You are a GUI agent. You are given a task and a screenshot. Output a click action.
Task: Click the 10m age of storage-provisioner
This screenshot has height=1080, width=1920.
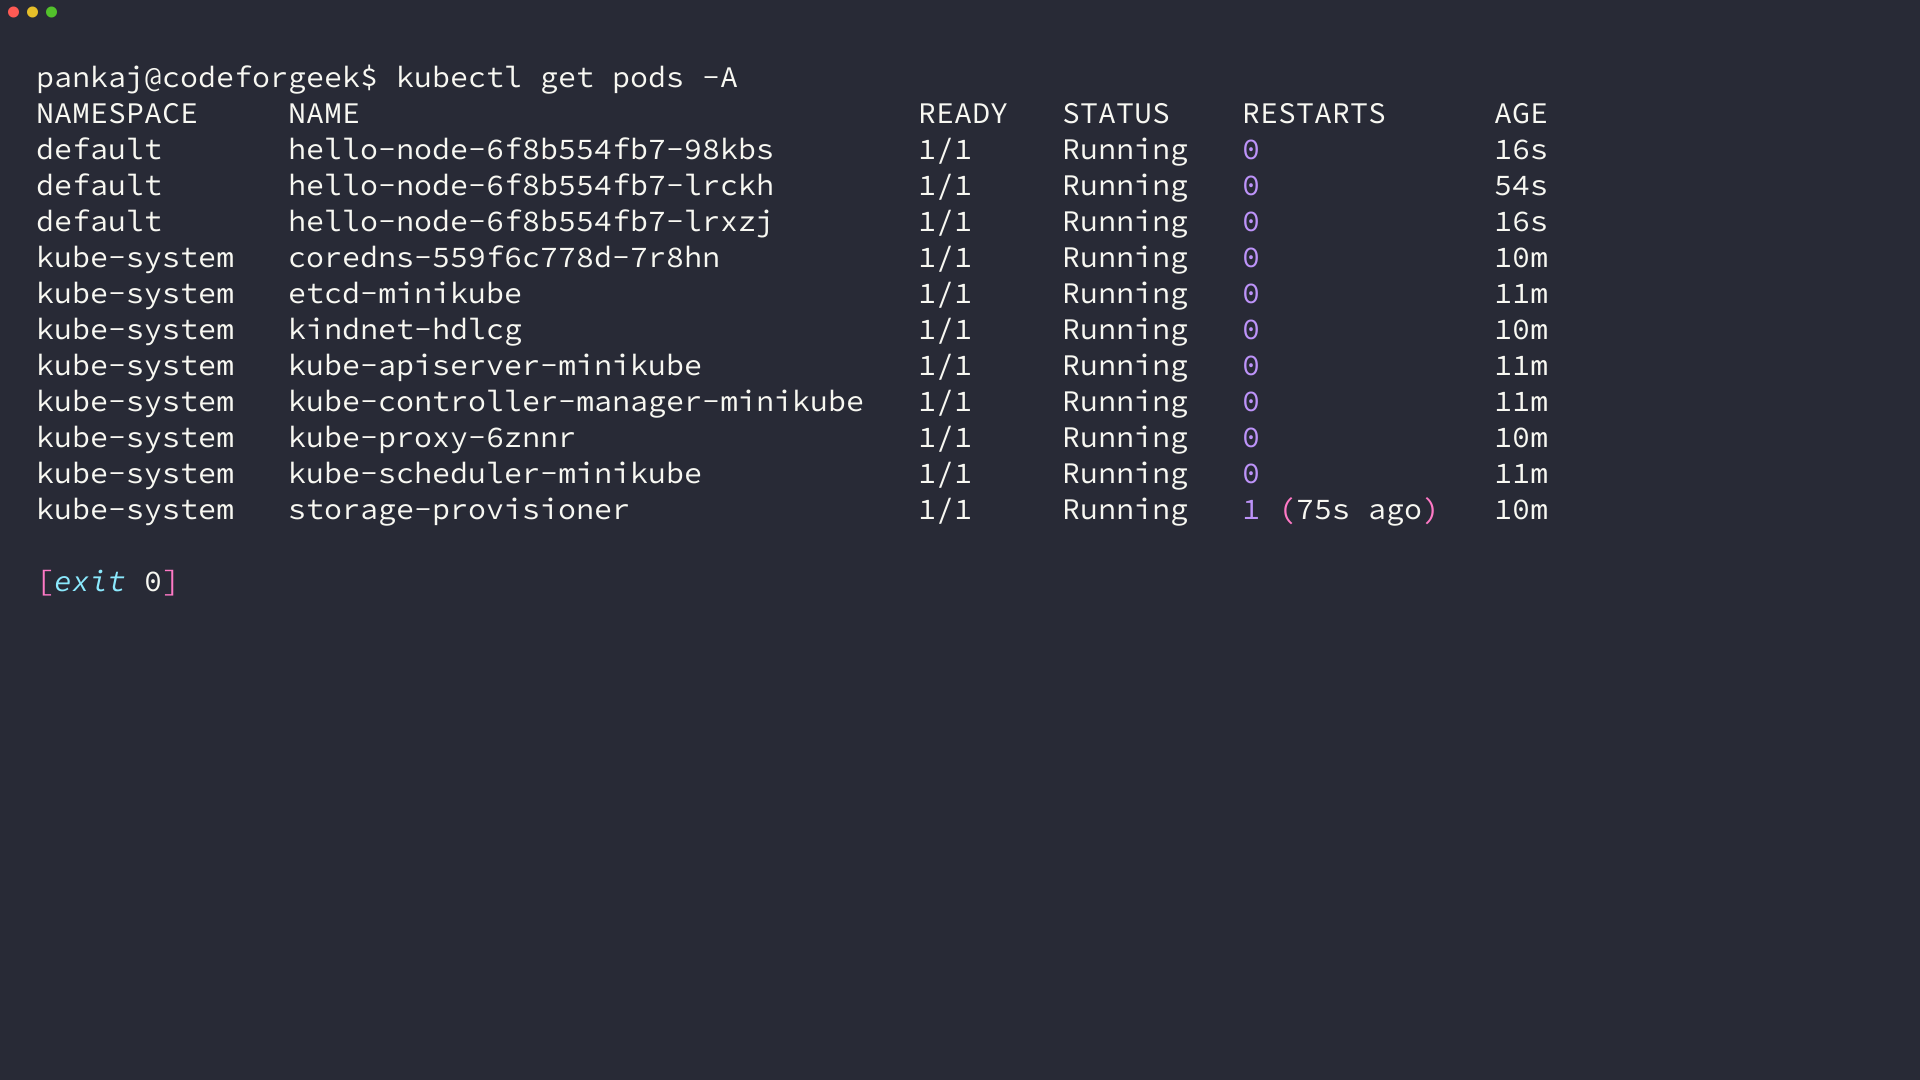1521,510
